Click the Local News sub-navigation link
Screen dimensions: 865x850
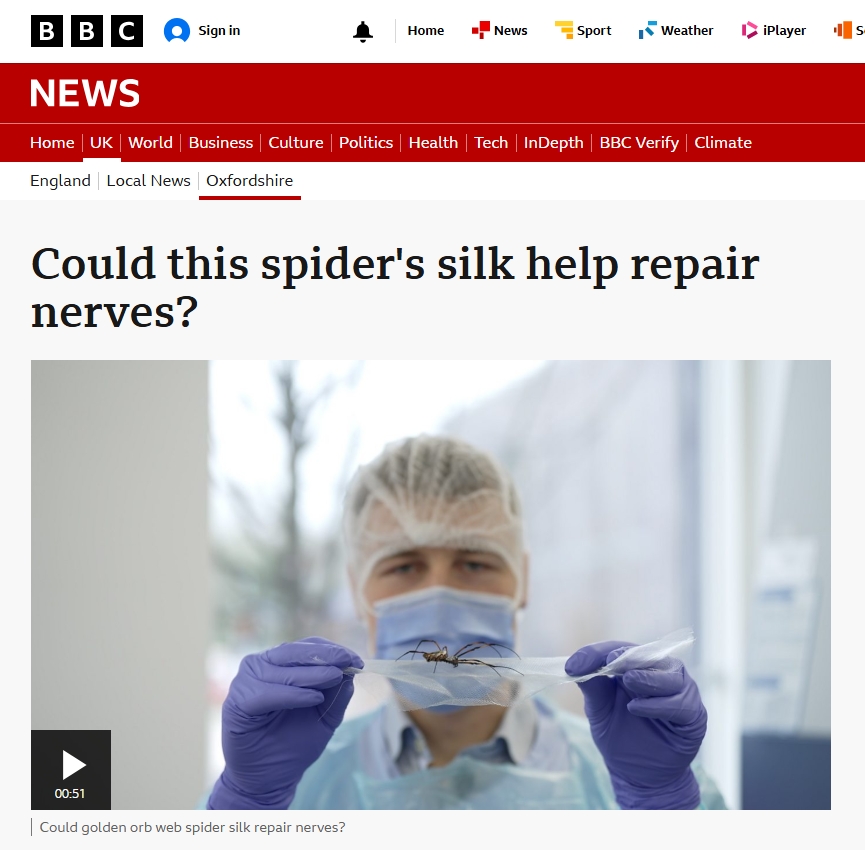point(148,181)
